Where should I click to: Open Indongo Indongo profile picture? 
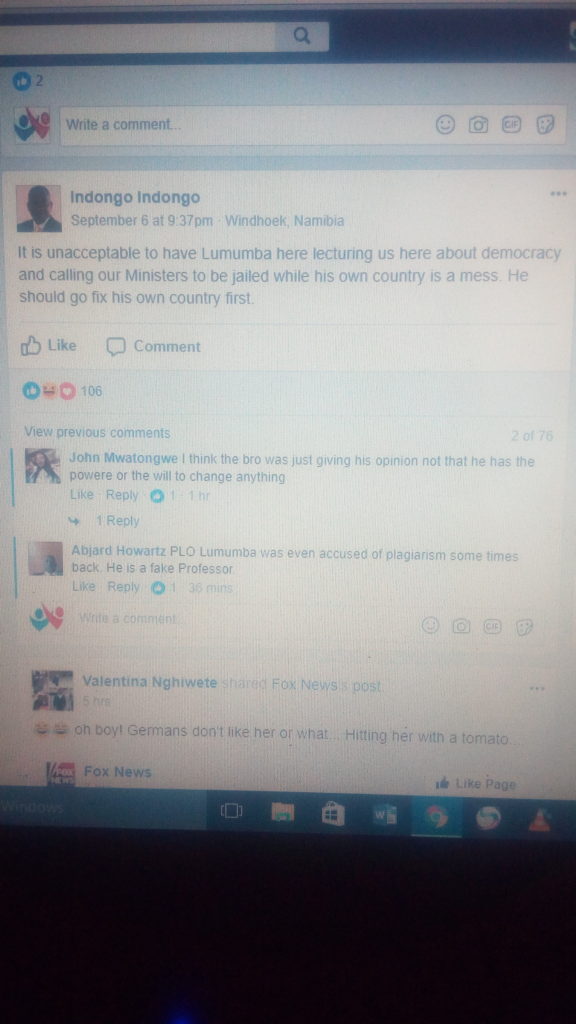[39, 208]
